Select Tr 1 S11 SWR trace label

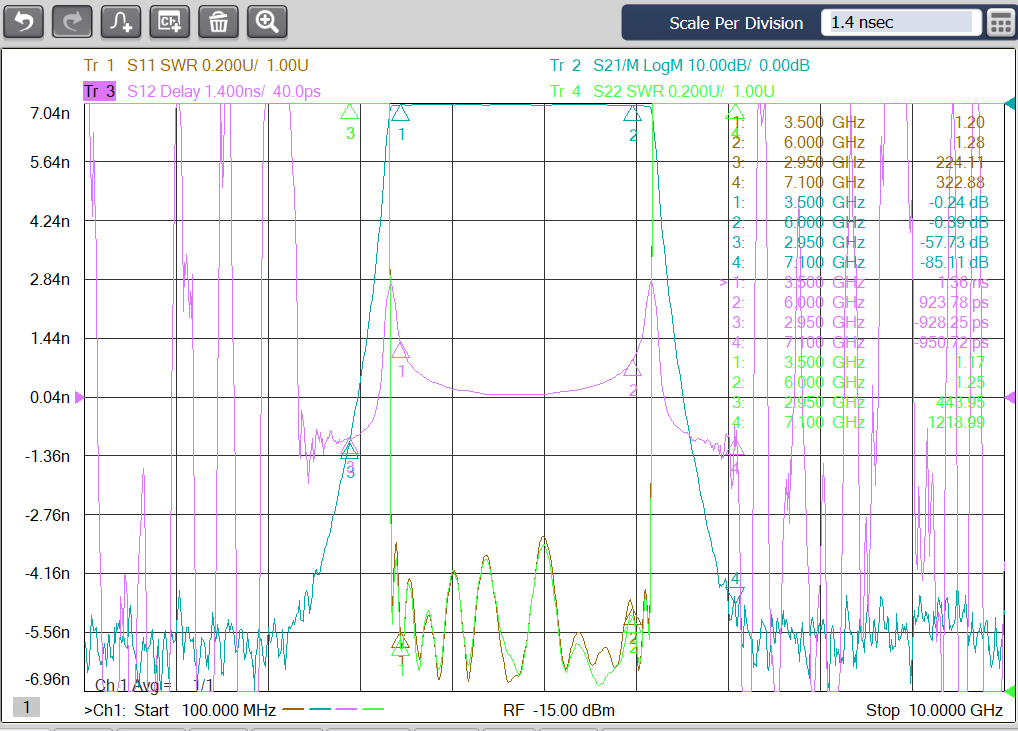(196, 66)
